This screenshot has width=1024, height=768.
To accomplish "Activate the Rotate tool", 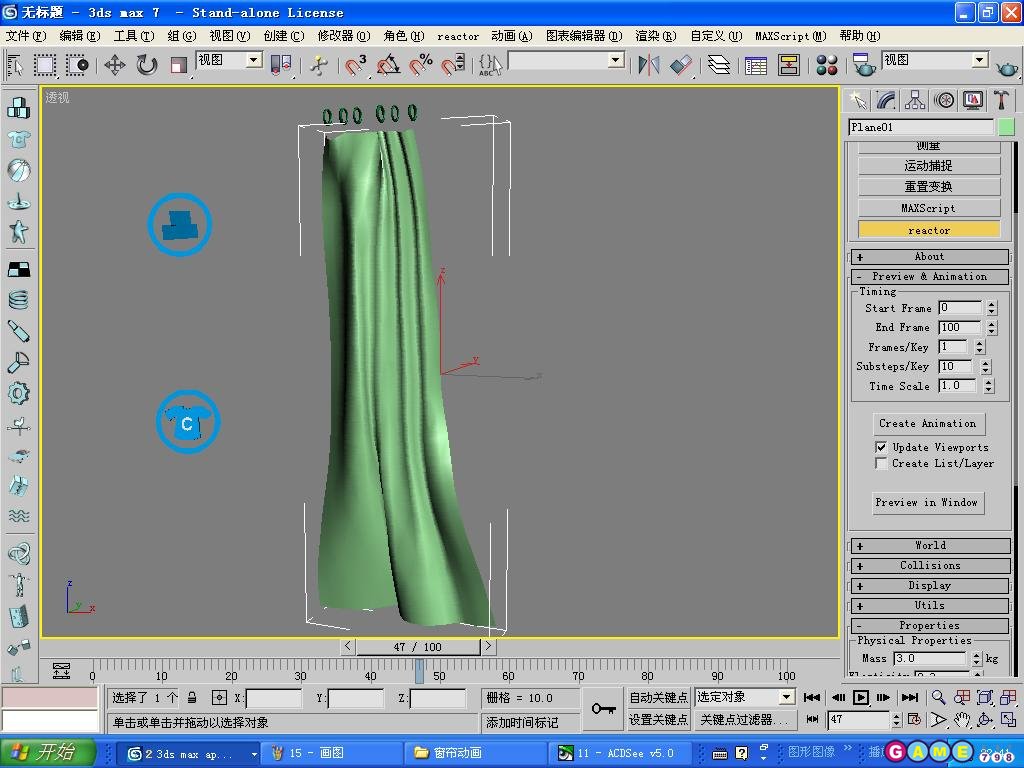I will click(147, 66).
